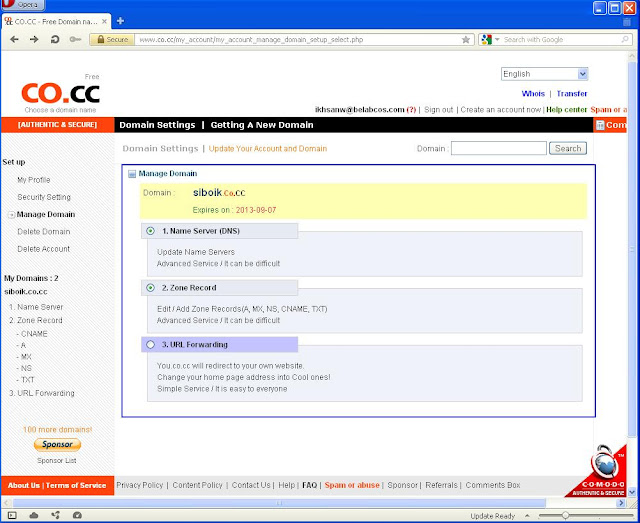Open the Terms of Service footer link
Viewport: 640px width, 523px height.
click(x=76, y=485)
